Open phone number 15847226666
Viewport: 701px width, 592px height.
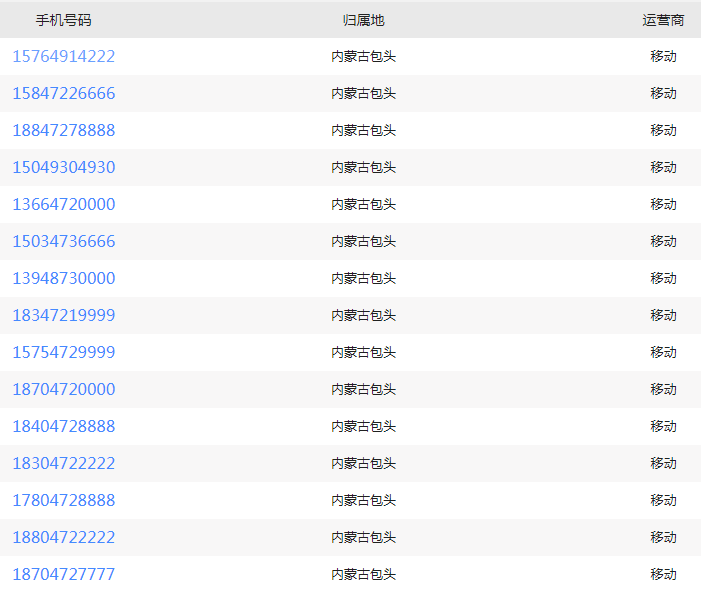64,93
